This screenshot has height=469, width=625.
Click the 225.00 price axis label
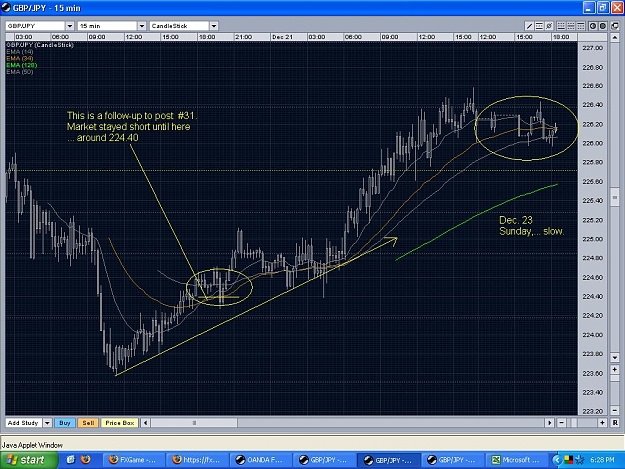tap(592, 239)
